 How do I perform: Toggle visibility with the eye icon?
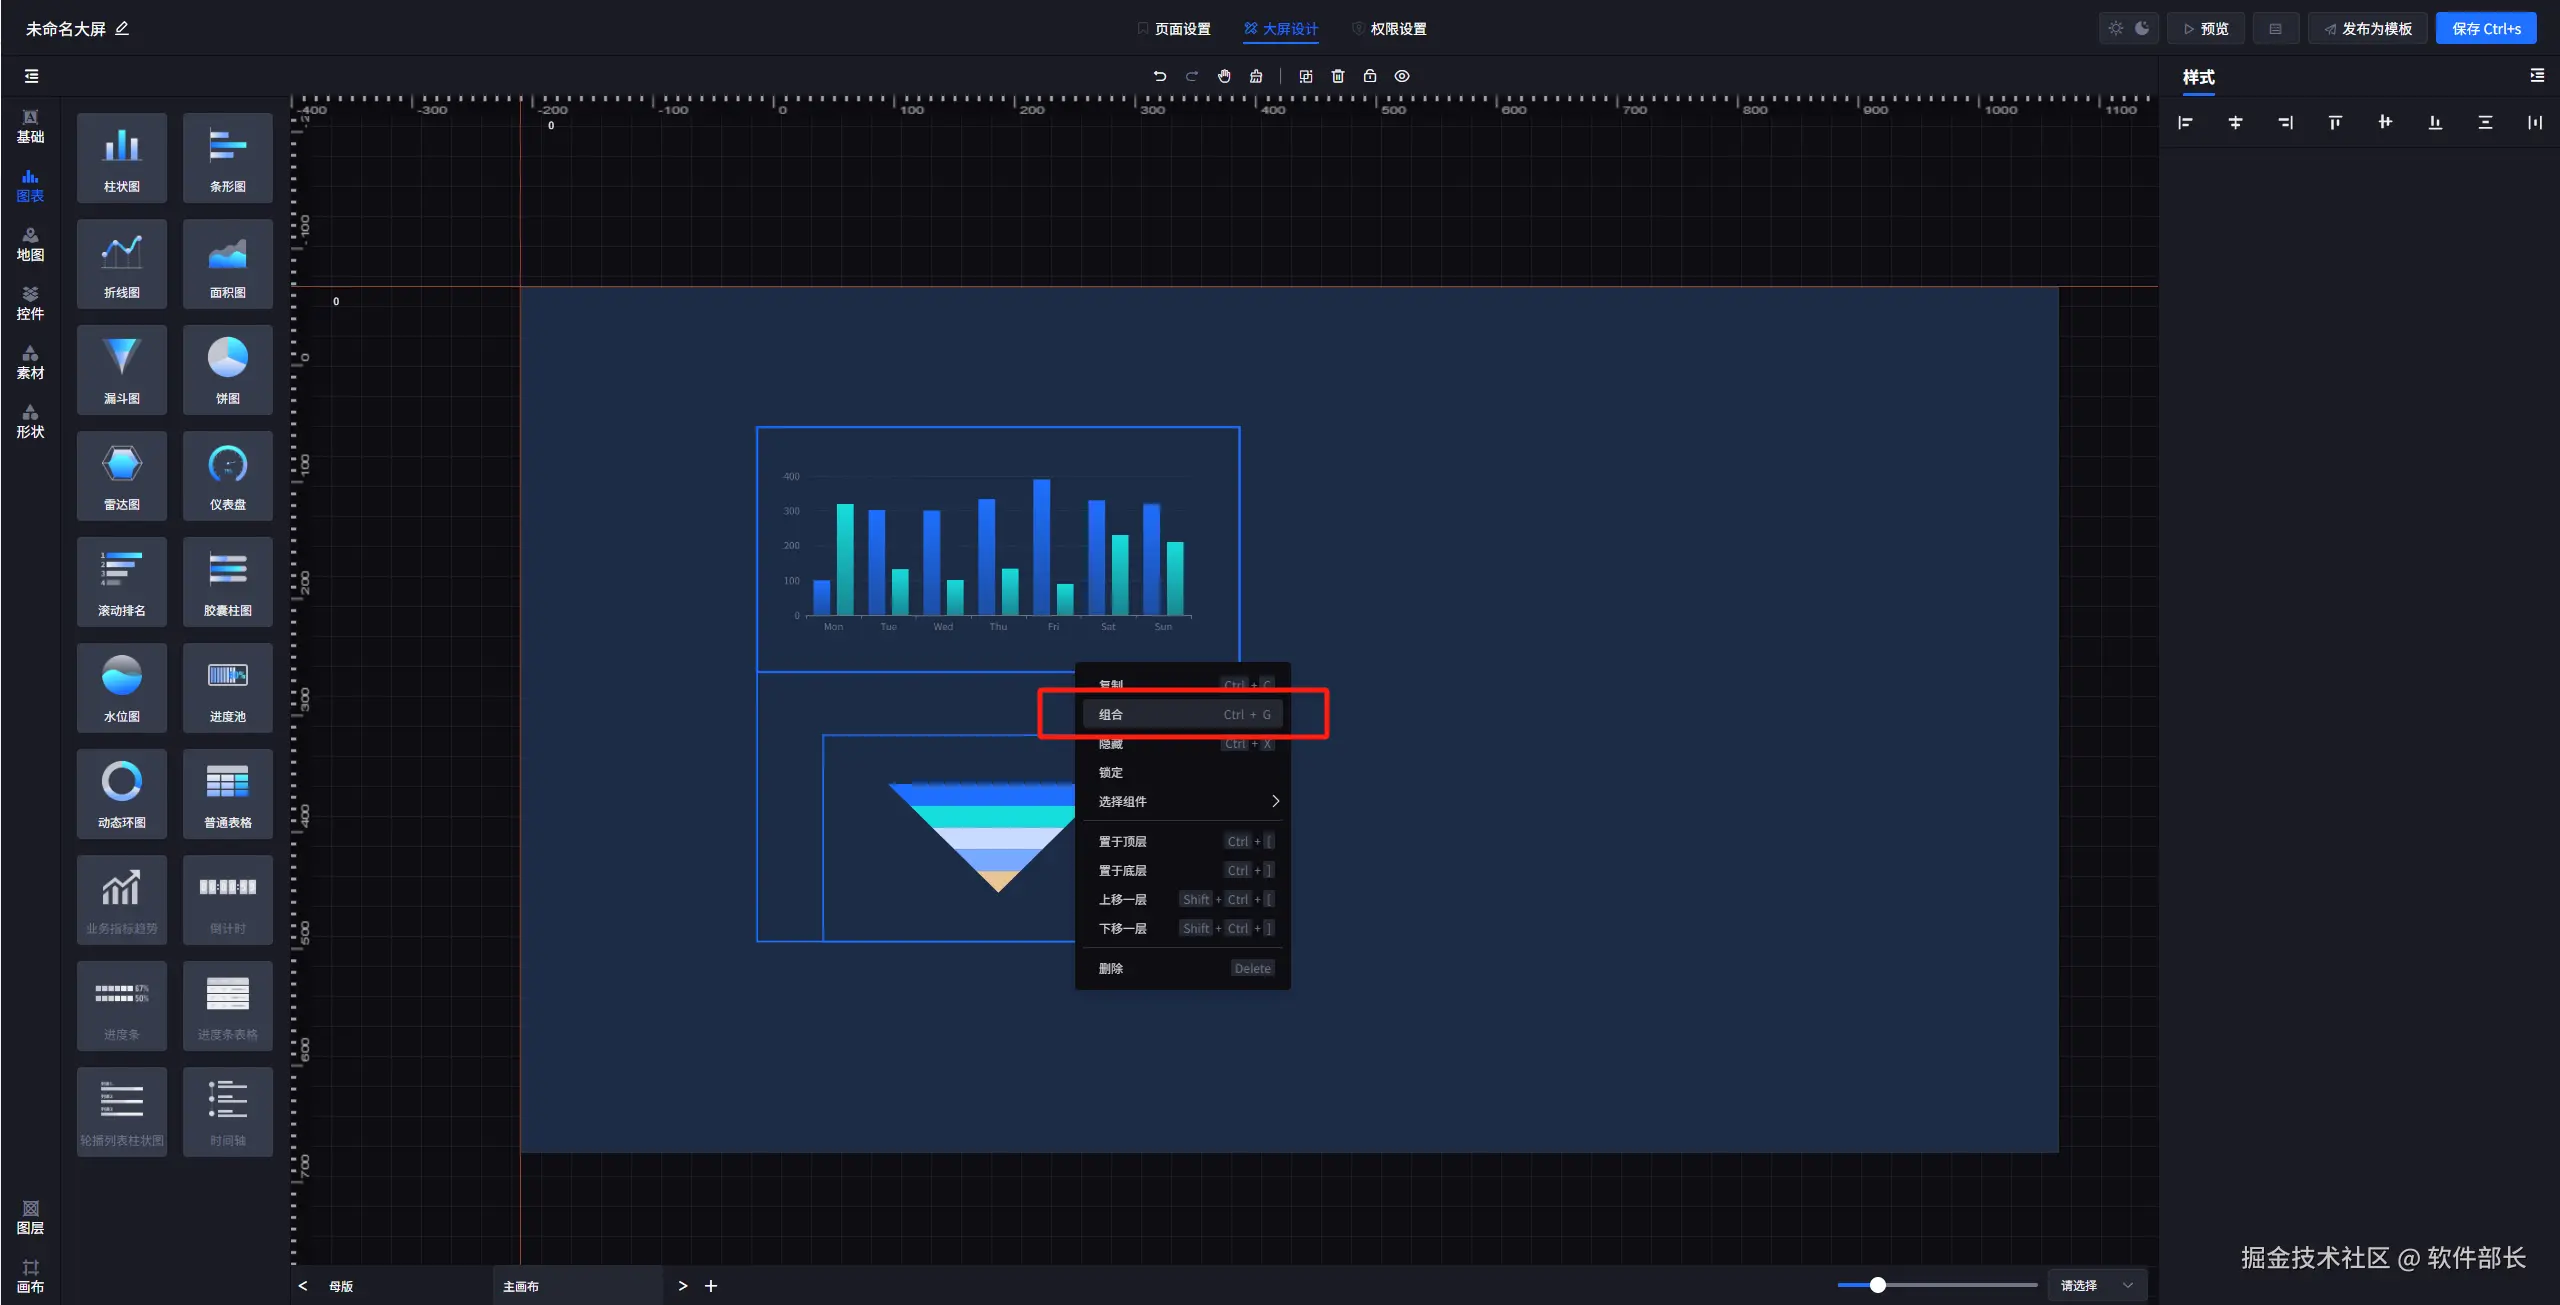tap(1402, 76)
